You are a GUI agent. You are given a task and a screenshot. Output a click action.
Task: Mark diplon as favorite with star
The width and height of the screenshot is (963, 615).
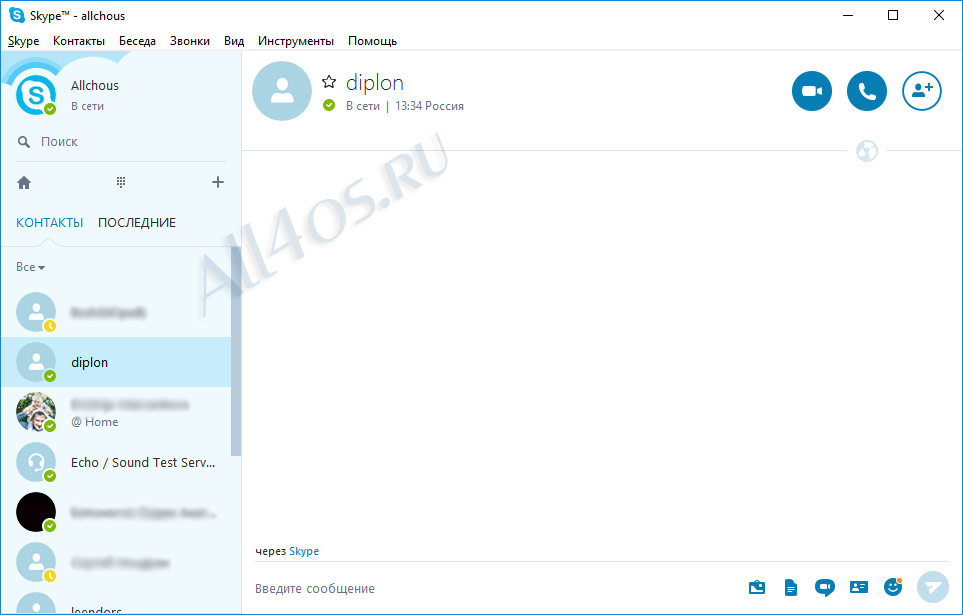[x=329, y=82]
